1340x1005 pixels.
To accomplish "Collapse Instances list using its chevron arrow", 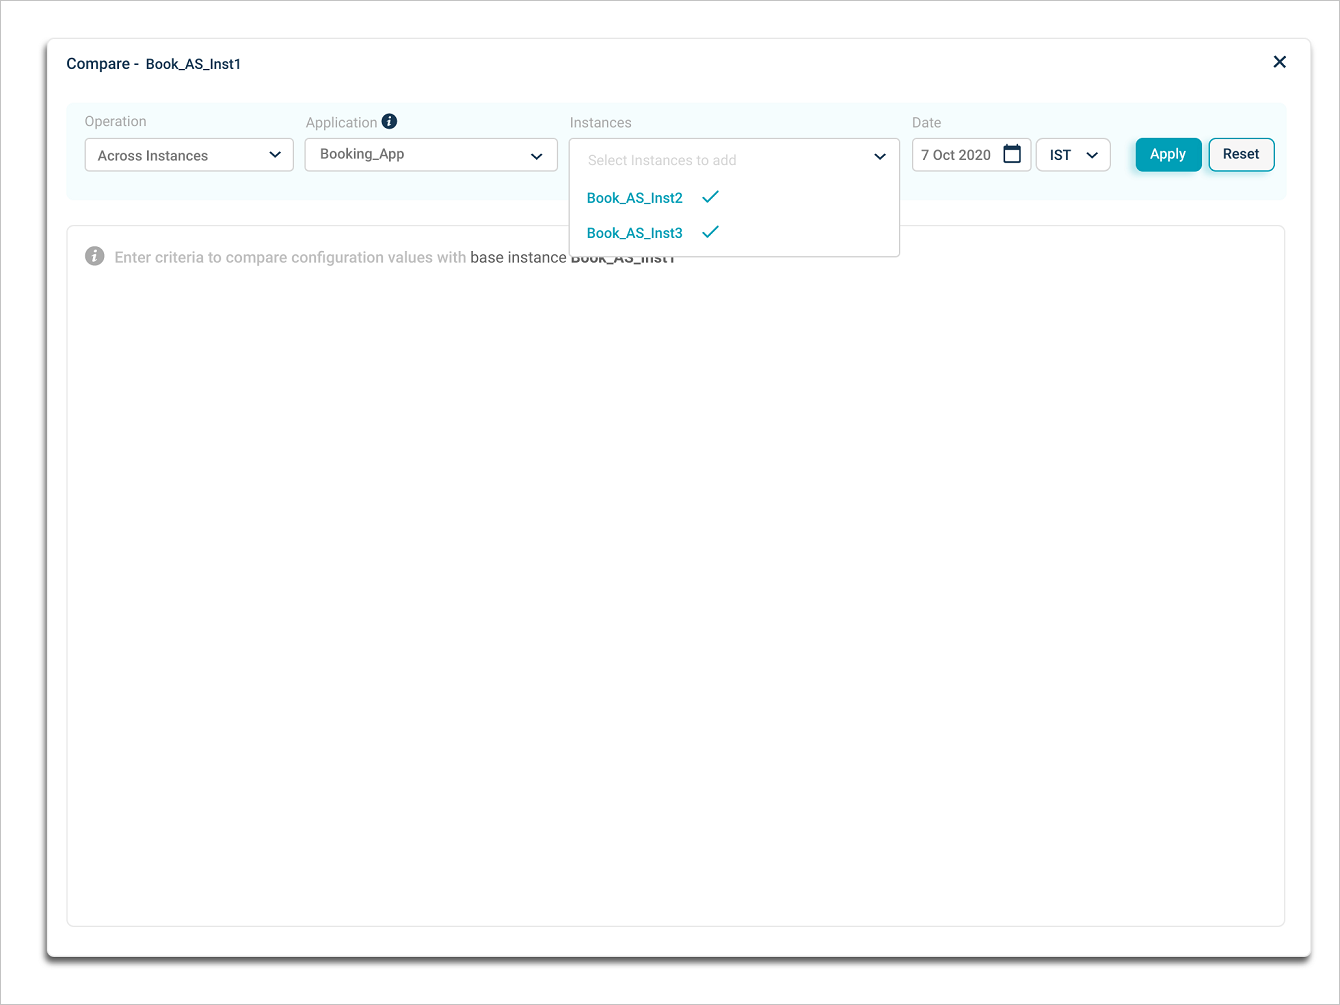I will (x=880, y=157).
